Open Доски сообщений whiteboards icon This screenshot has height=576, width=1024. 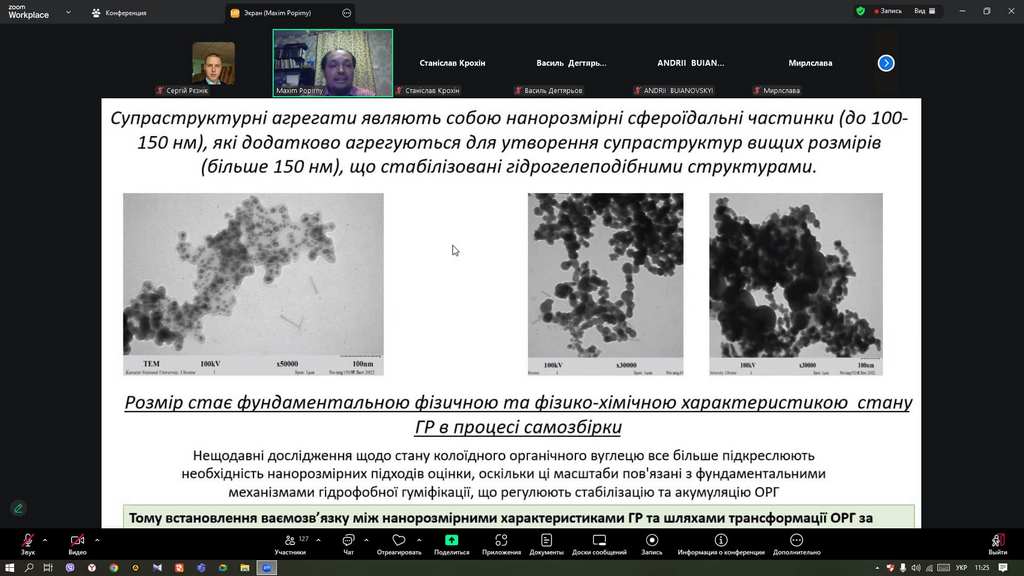[600, 541]
